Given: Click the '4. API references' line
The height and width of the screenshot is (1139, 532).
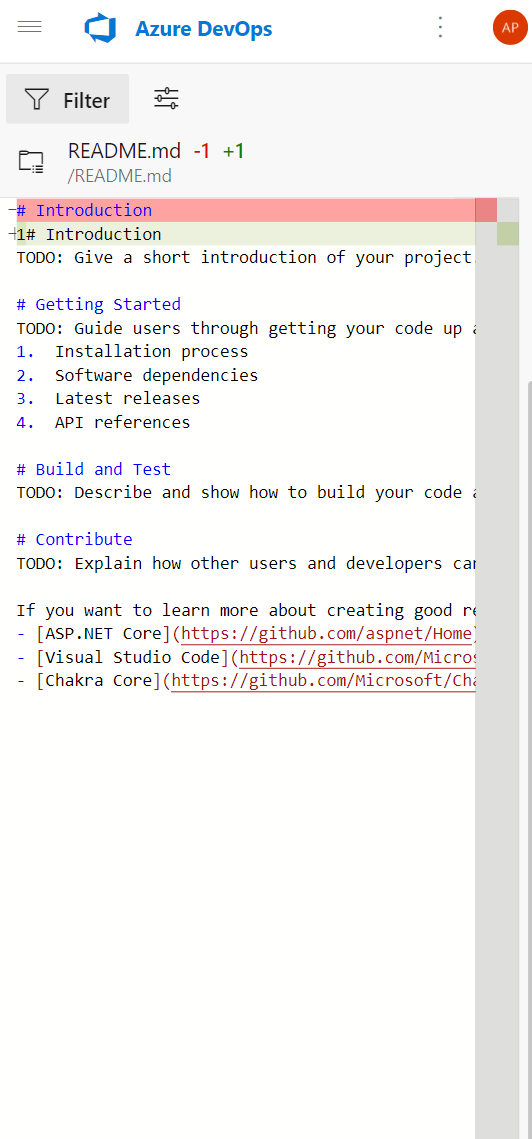Looking at the screenshot, I should [x=103, y=422].
